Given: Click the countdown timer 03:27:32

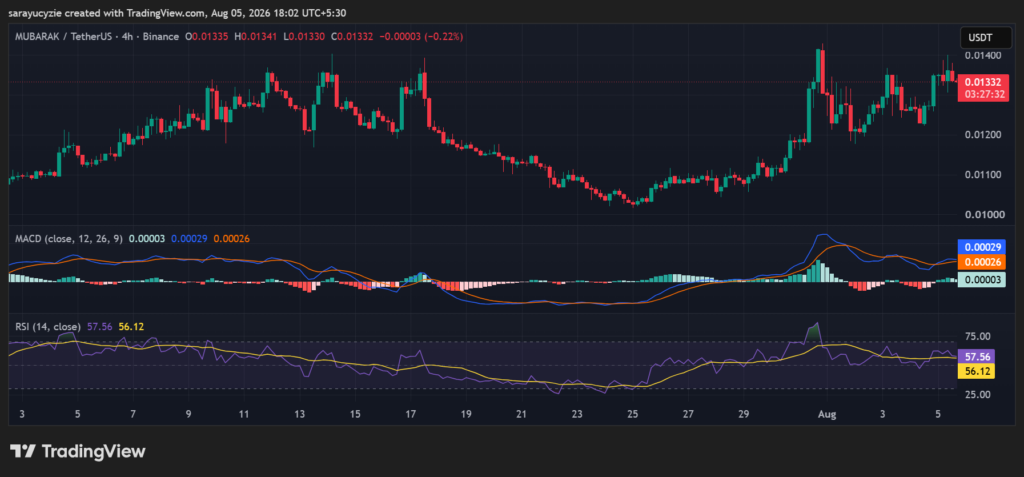Looking at the screenshot, I should pyautogui.click(x=984, y=94).
